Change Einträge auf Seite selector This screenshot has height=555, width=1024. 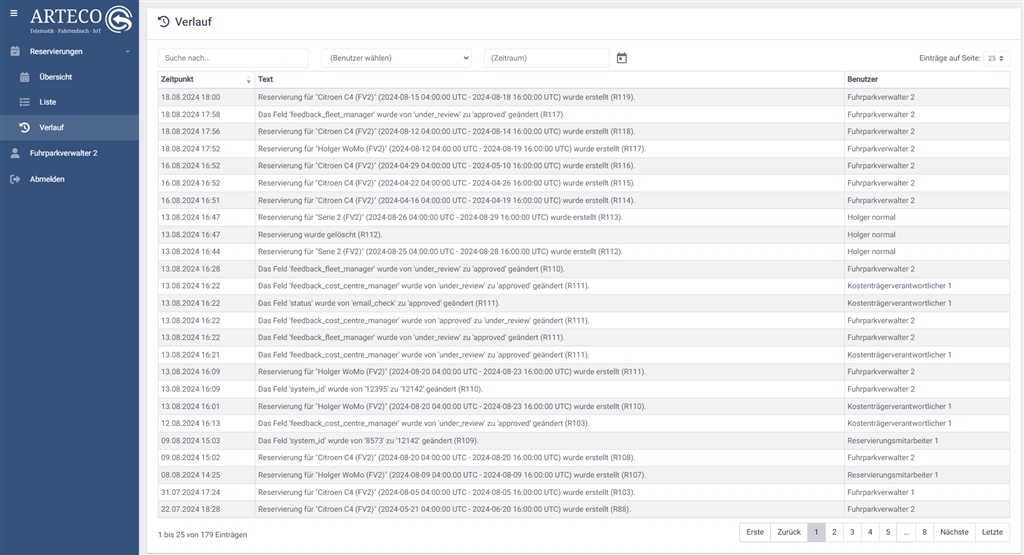(997, 58)
